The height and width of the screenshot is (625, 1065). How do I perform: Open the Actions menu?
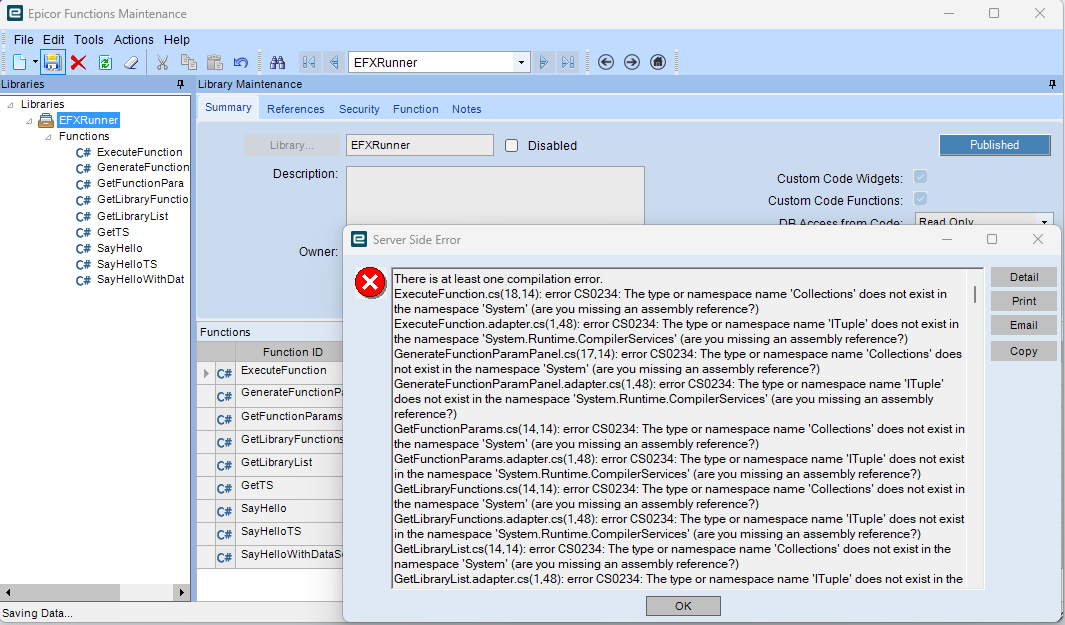pyautogui.click(x=133, y=39)
